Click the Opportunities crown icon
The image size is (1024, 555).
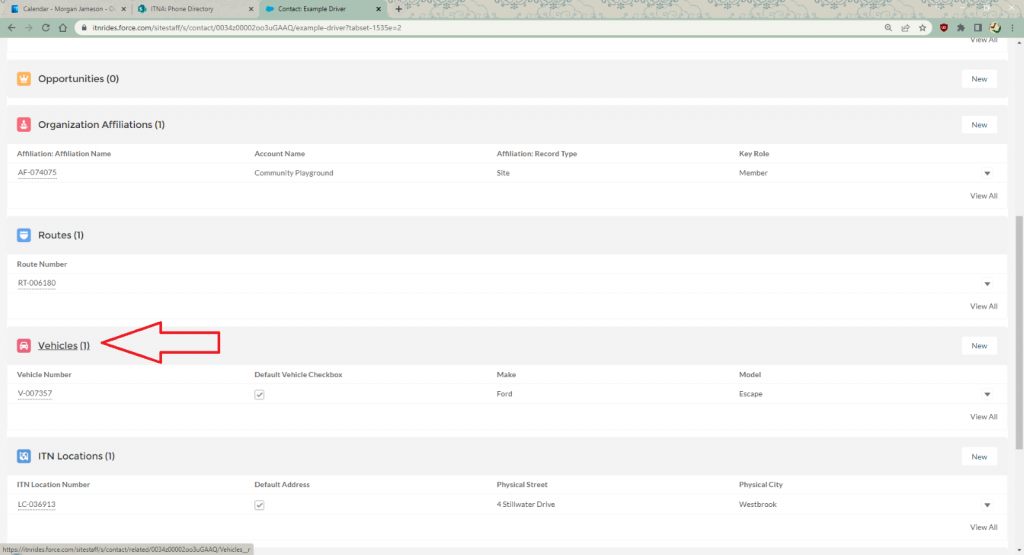coord(24,79)
